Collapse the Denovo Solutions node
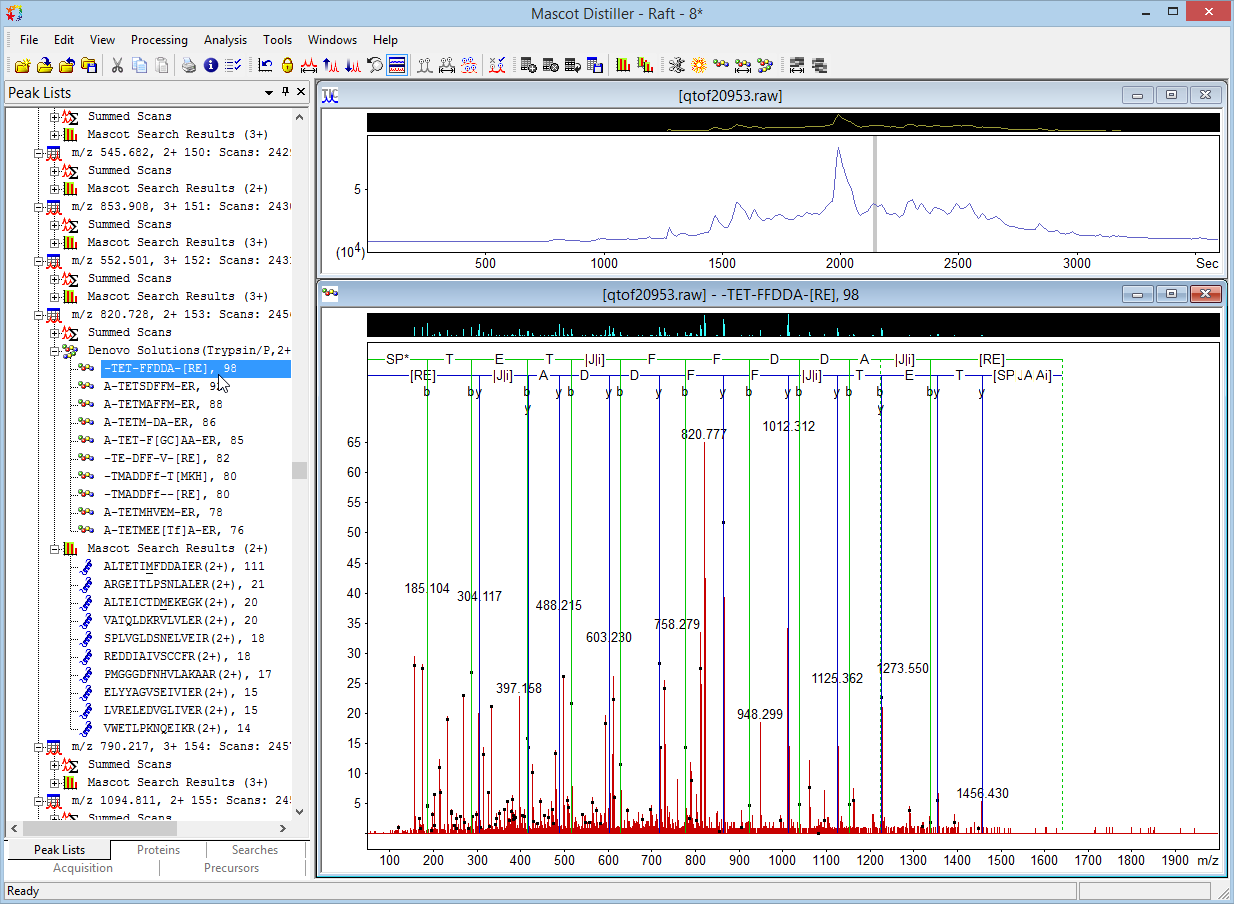Image resolution: width=1234 pixels, height=904 pixels. coord(55,350)
